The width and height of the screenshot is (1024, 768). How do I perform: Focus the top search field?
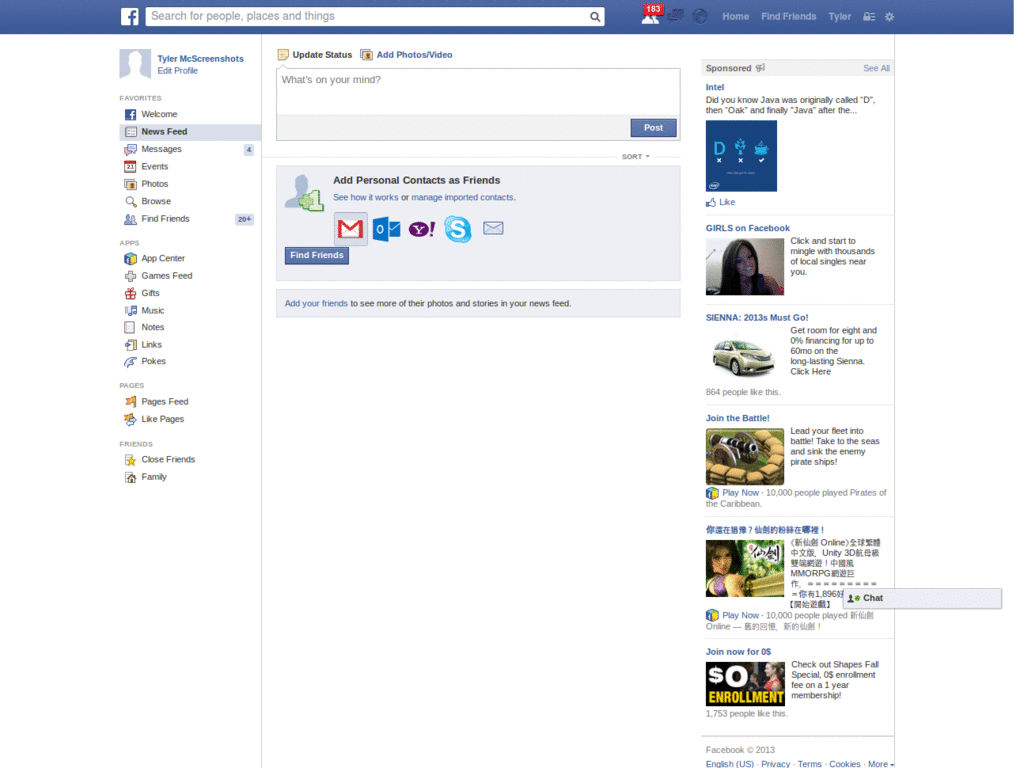[x=375, y=16]
